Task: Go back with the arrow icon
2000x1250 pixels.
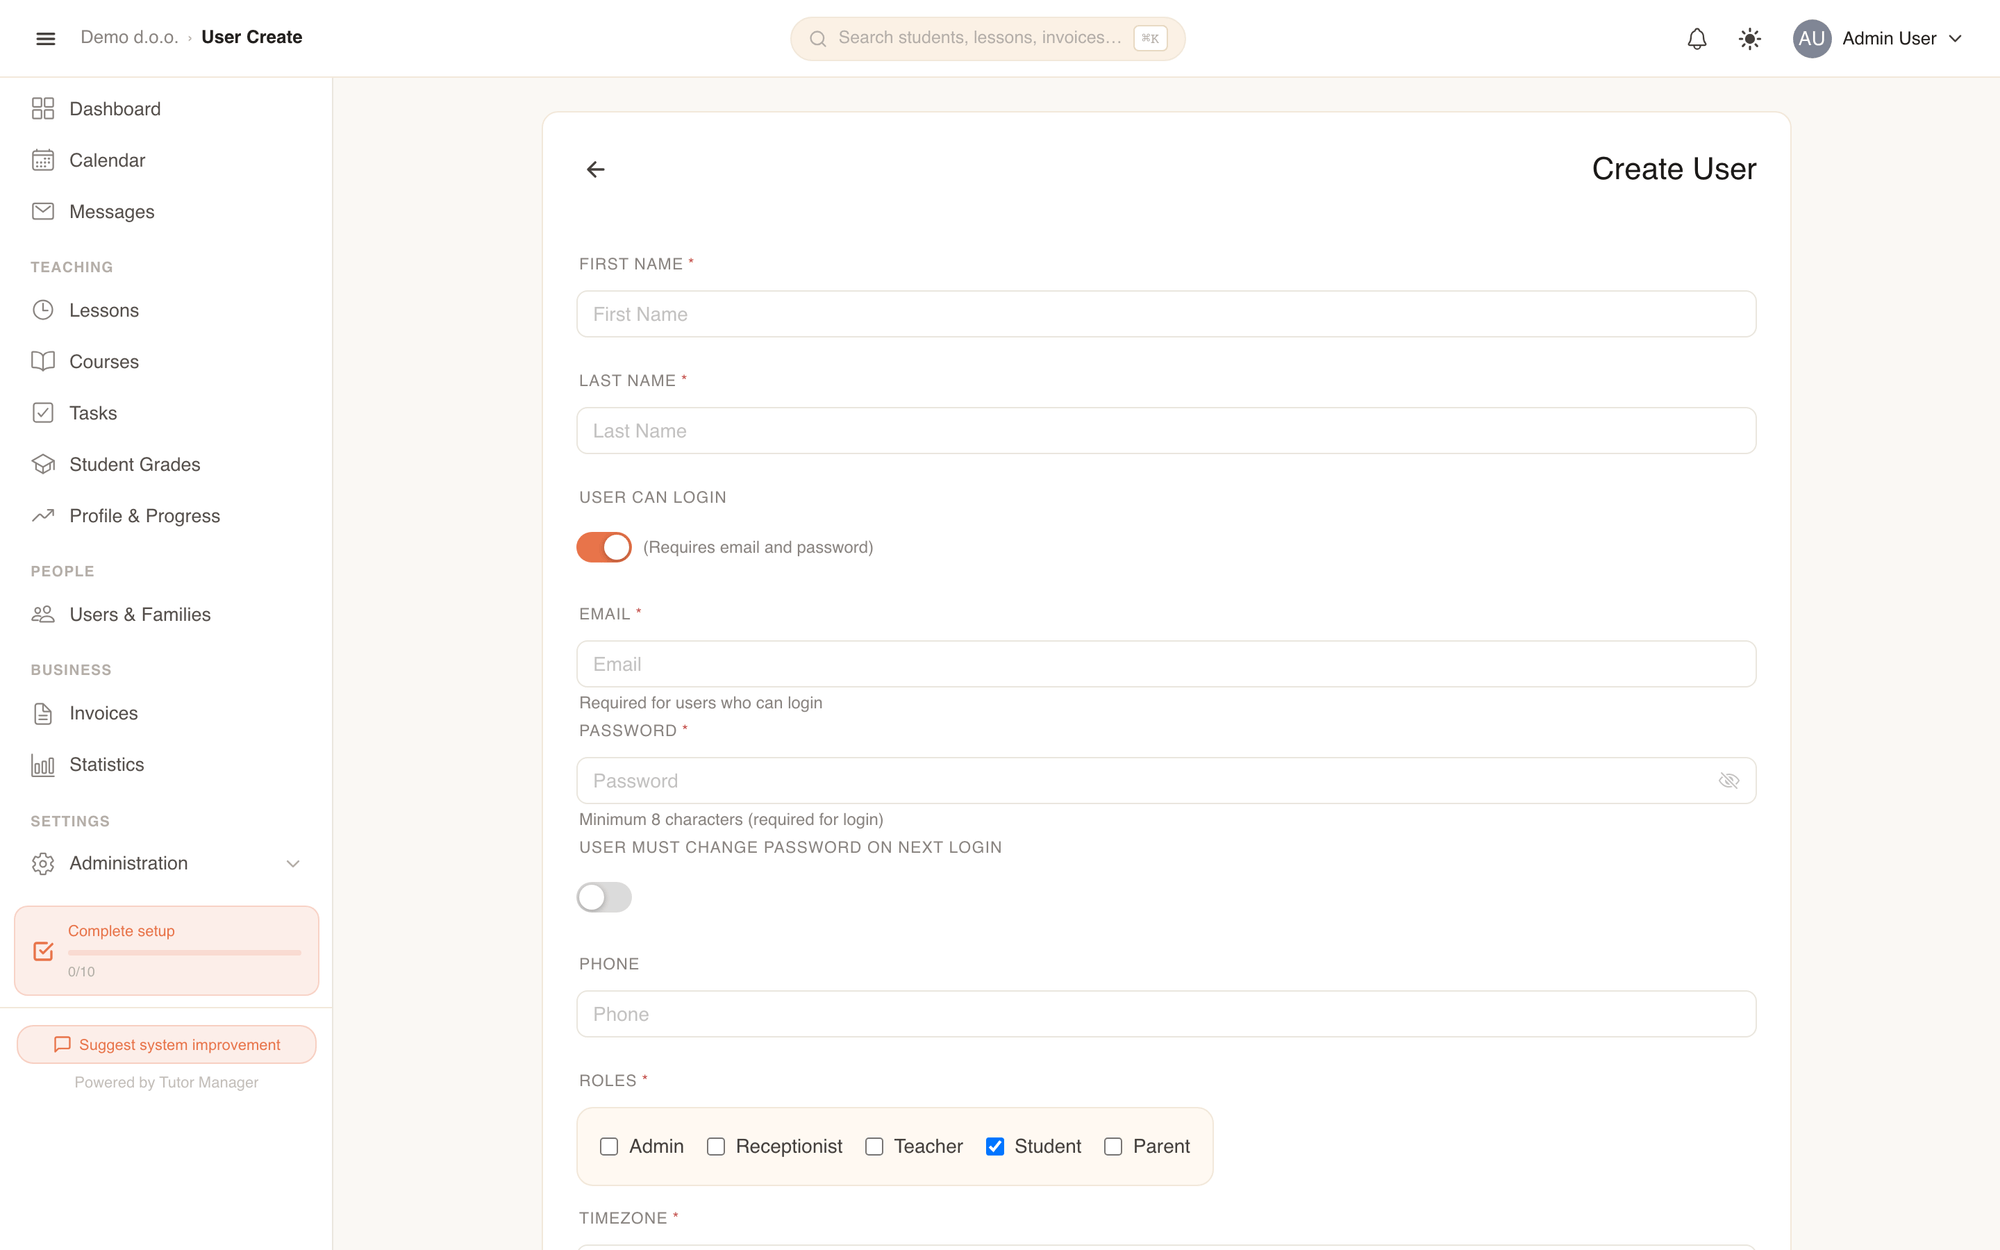Action: click(x=595, y=169)
